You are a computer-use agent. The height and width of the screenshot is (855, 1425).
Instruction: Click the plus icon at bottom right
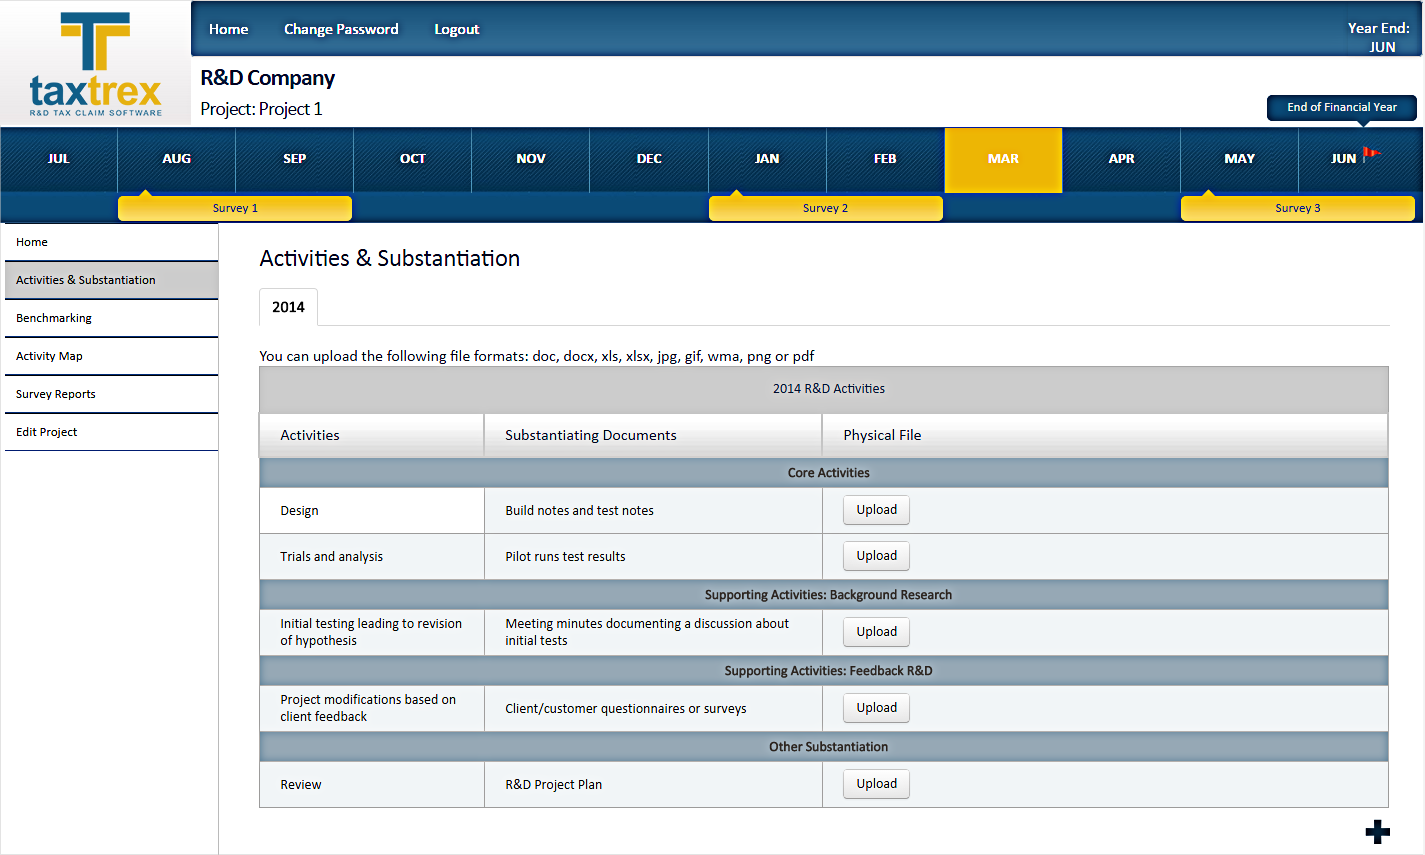[1377, 832]
